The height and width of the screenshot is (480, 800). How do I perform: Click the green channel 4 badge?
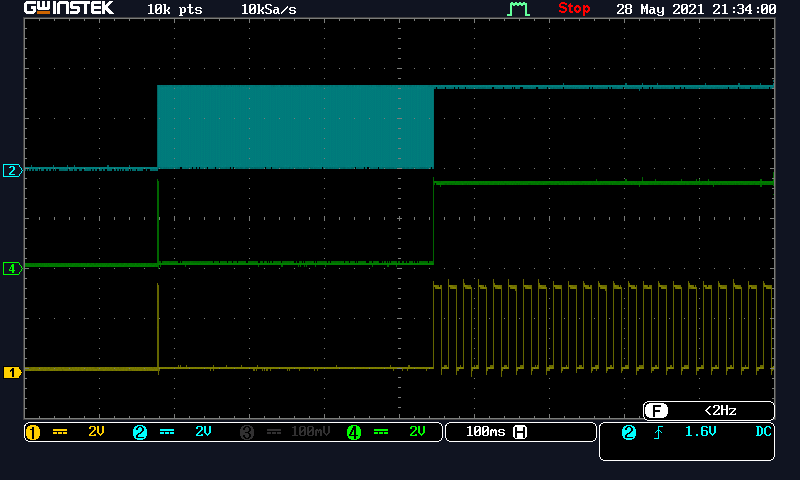click(x=354, y=433)
